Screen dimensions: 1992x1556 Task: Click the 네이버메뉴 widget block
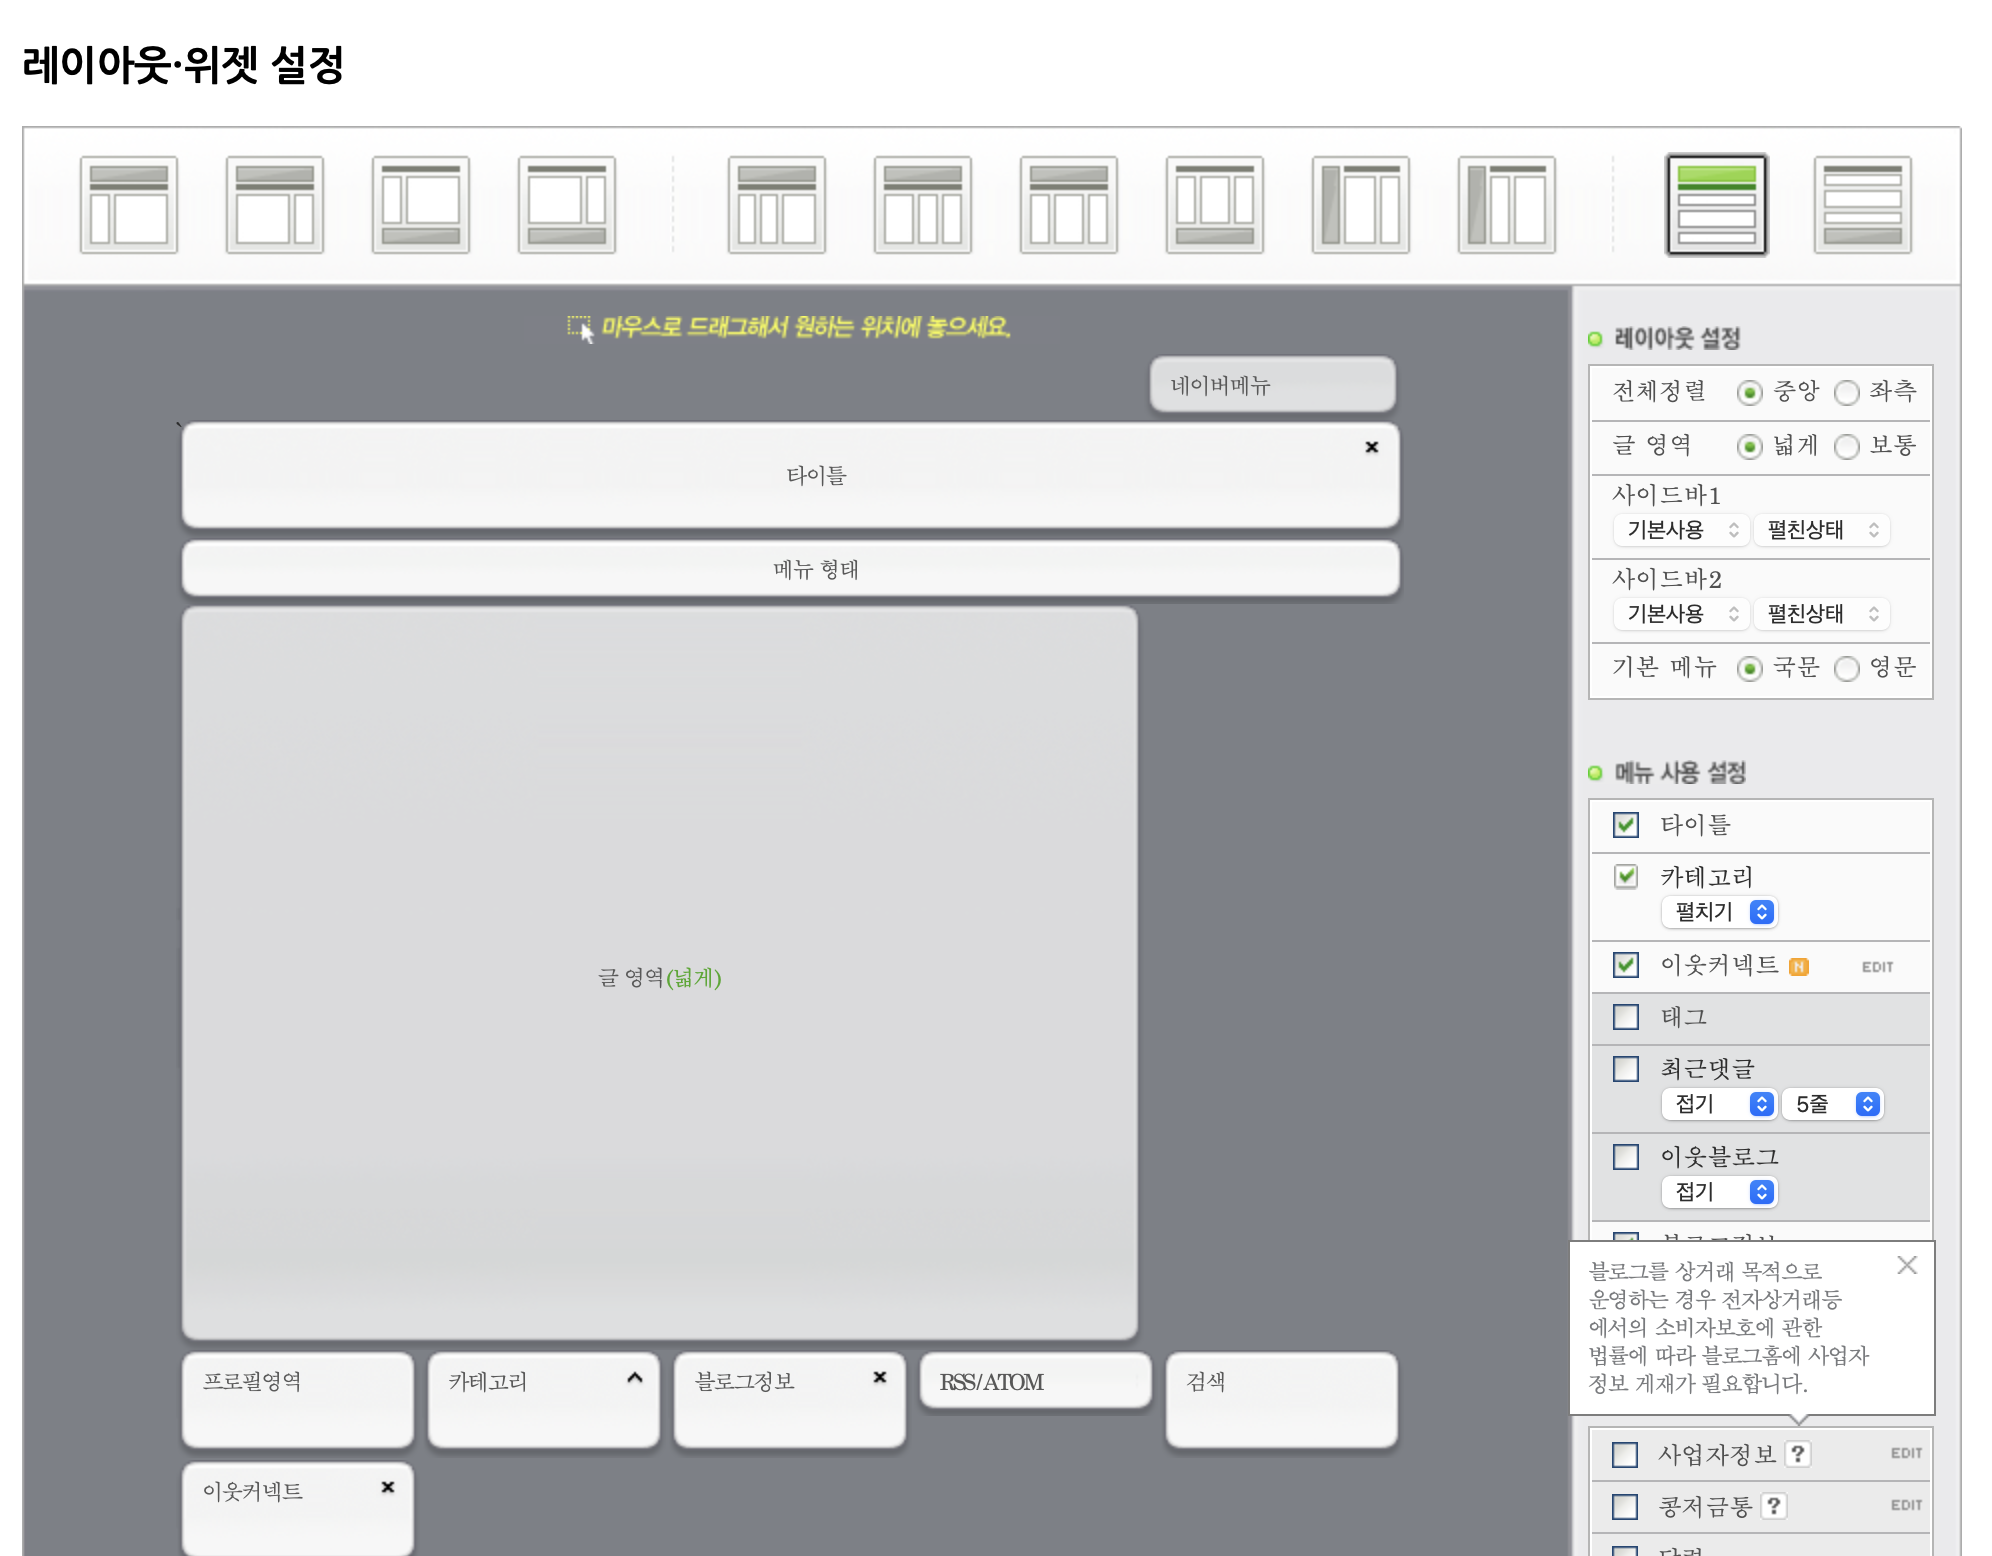point(1272,385)
